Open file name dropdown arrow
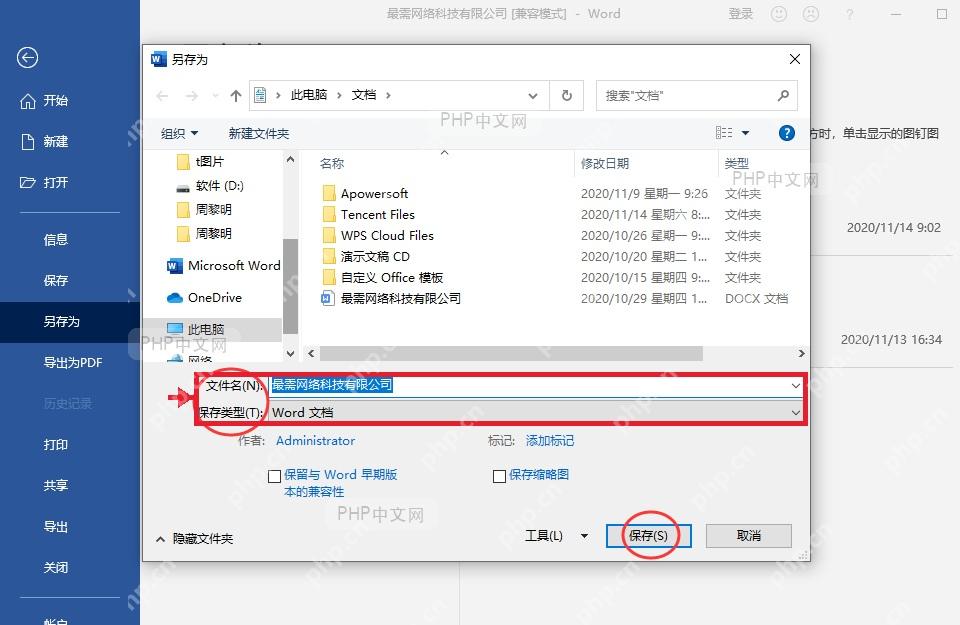 click(x=795, y=386)
